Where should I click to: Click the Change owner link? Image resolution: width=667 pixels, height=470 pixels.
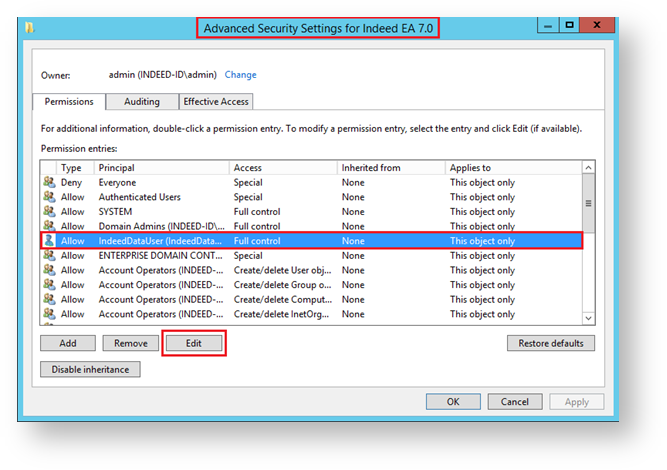(x=240, y=75)
